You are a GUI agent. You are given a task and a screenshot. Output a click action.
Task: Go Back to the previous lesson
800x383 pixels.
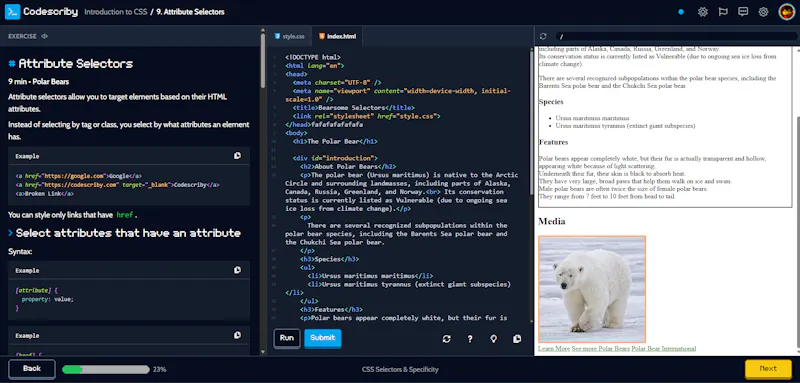coord(32,369)
